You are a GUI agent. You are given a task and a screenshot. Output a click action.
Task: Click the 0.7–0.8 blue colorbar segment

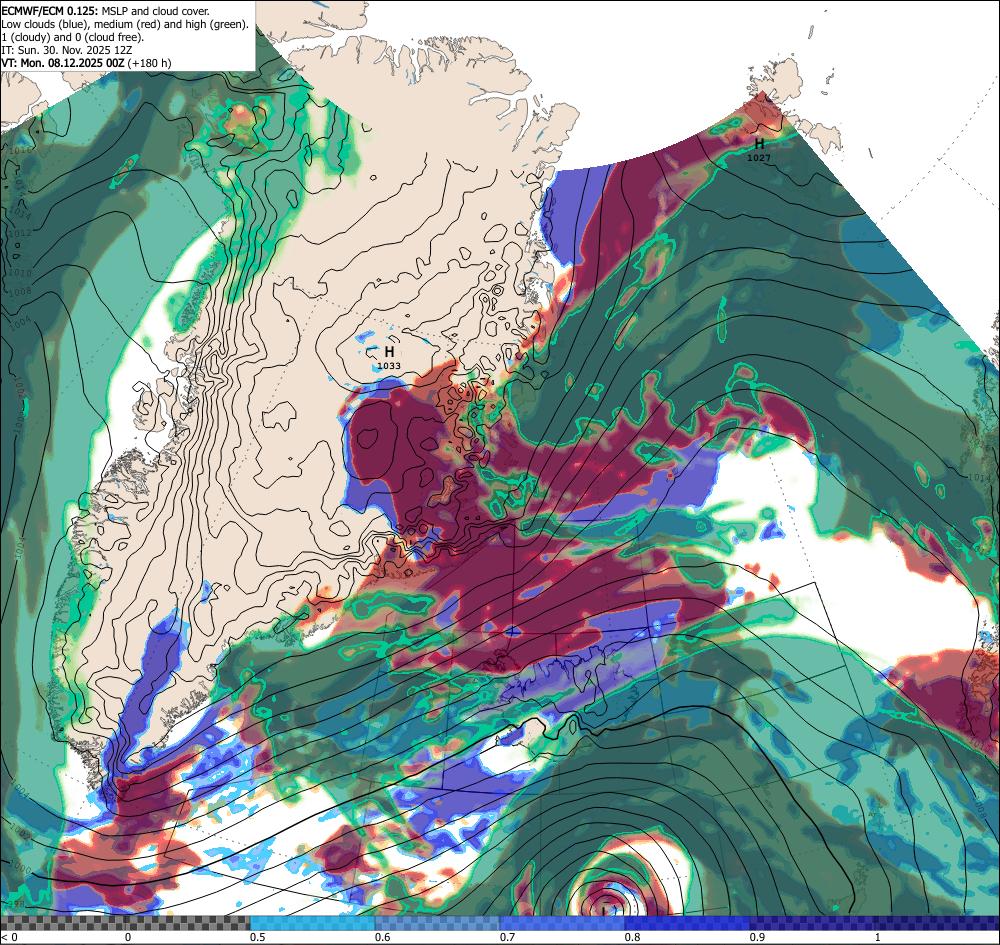click(x=562, y=923)
